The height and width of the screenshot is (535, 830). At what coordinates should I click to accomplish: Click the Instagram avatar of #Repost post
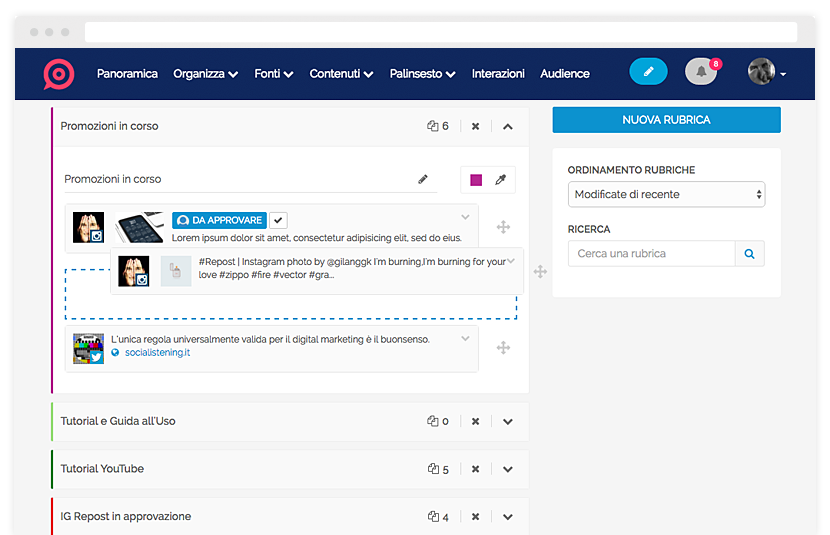(x=133, y=271)
